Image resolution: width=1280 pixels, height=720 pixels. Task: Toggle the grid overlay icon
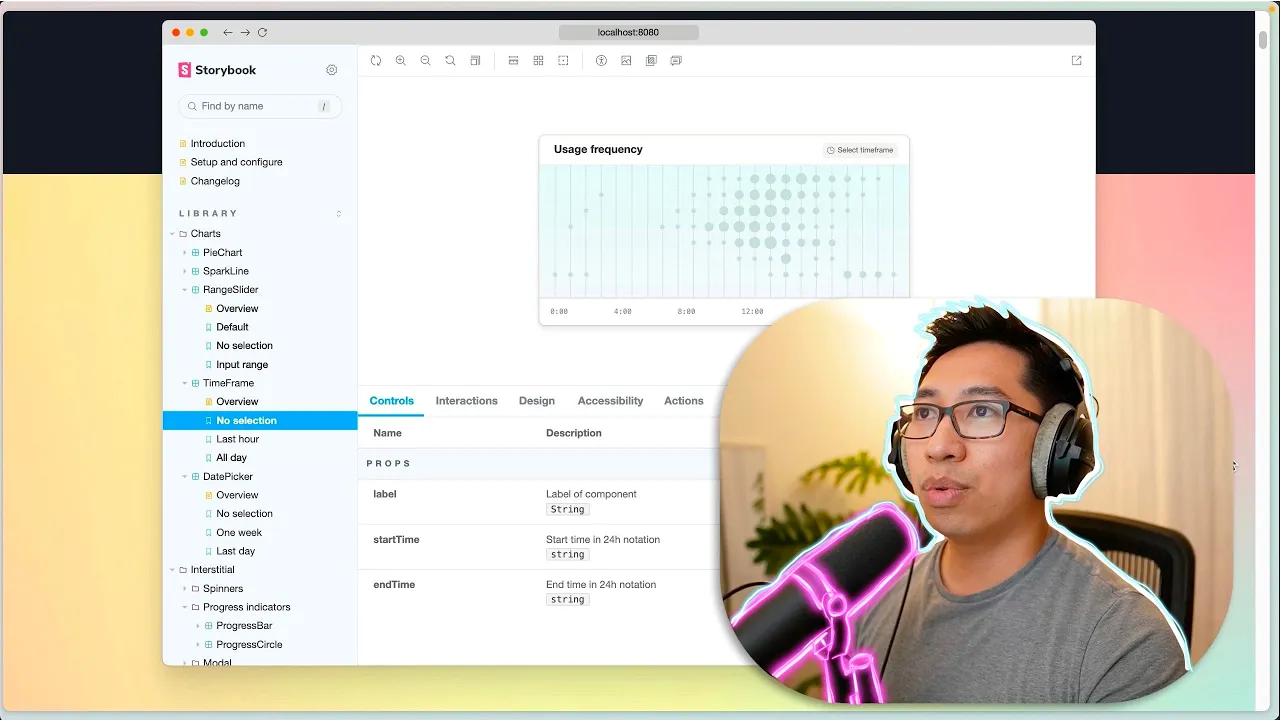coord(538,61)
